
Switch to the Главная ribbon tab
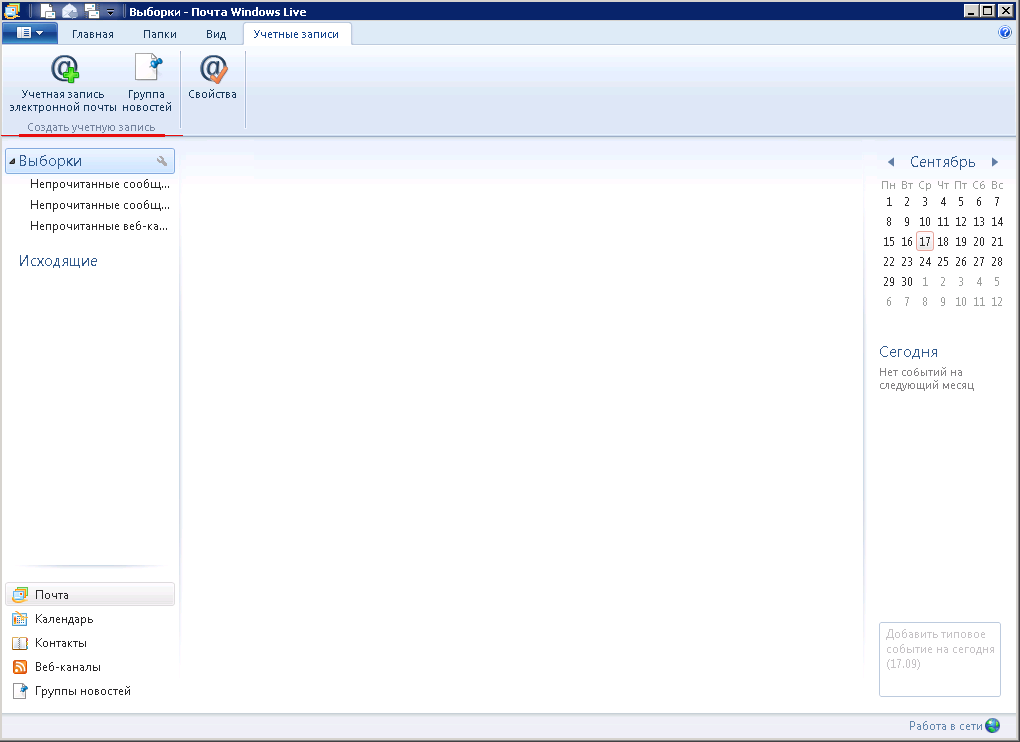pos(92,34)
